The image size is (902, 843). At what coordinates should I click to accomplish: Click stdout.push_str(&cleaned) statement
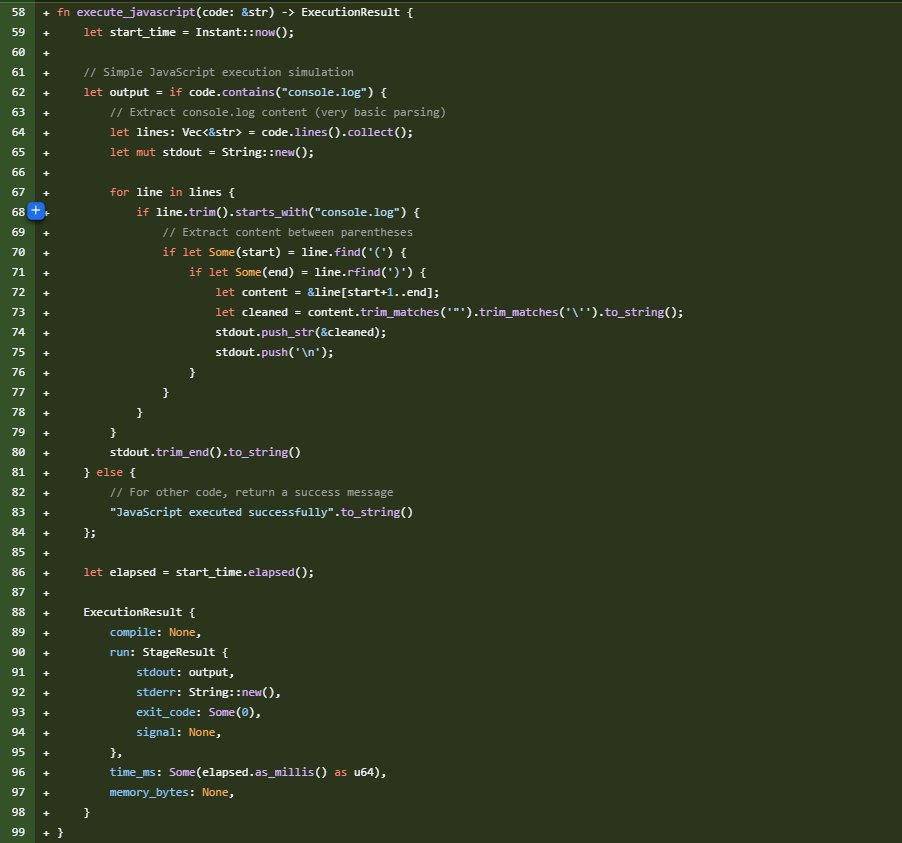(x=301, y=332)
